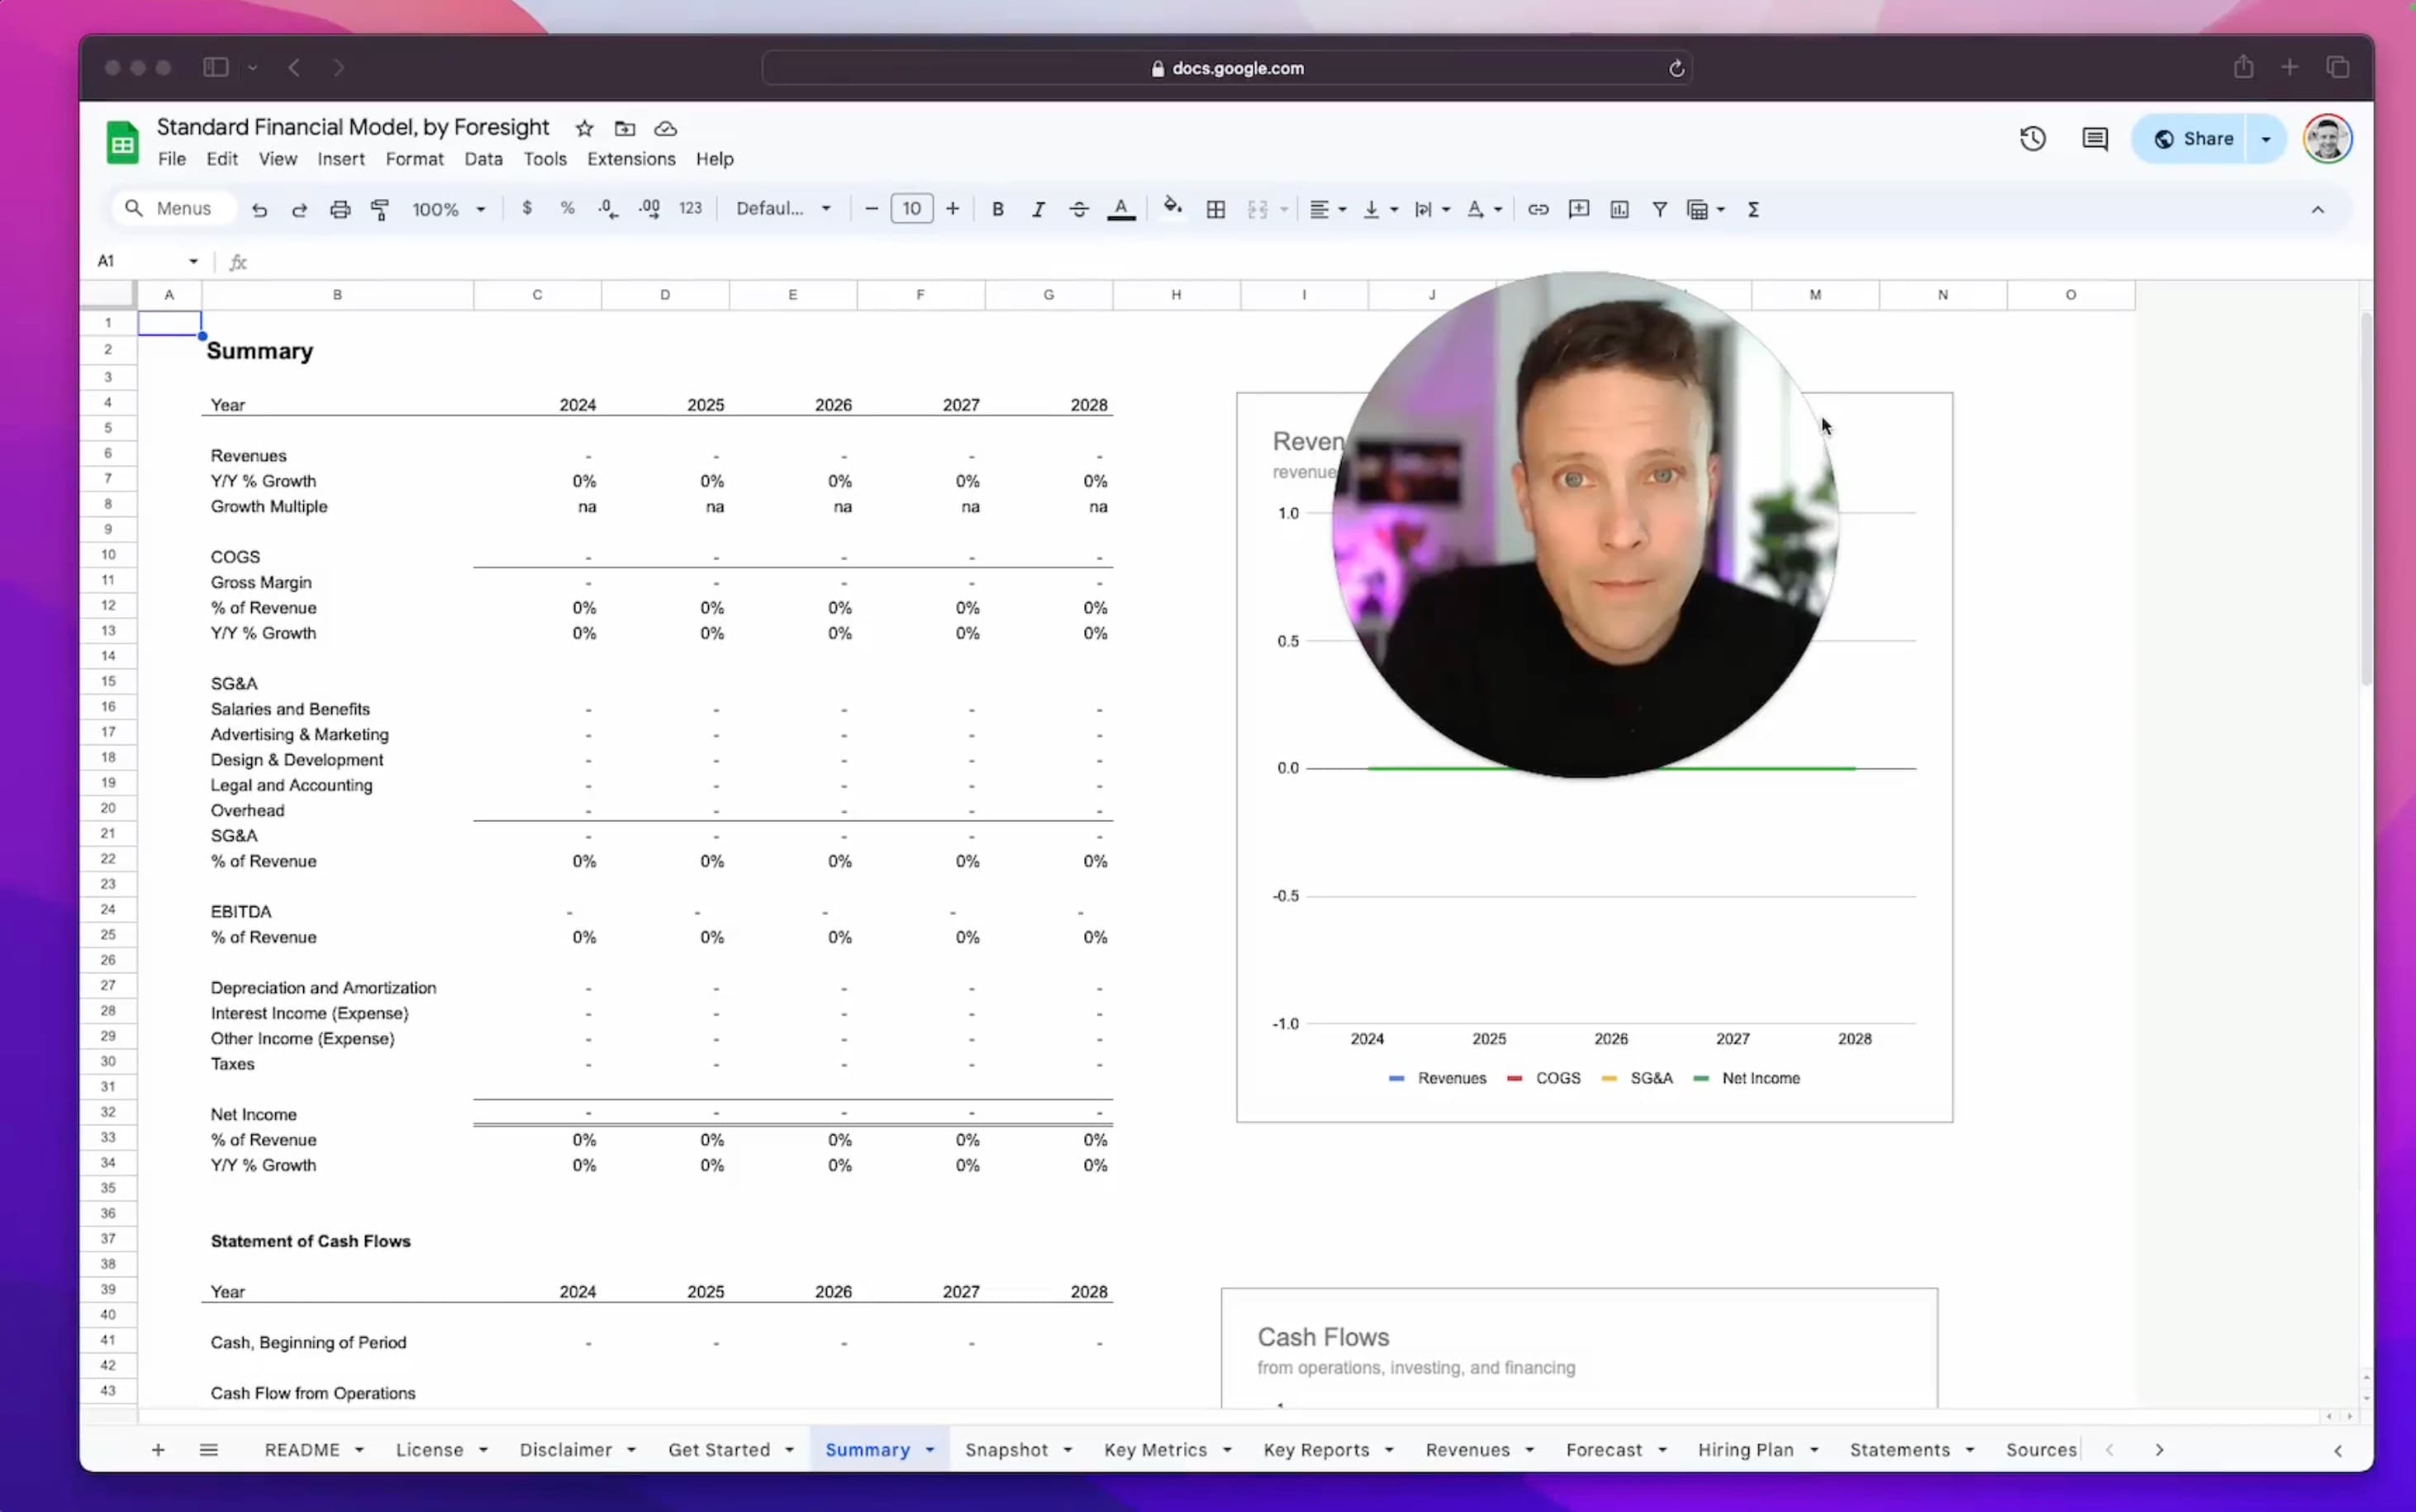The image size is (2416, 1512).
Task: Open the Extensions menu
Action: pos(631,159)
